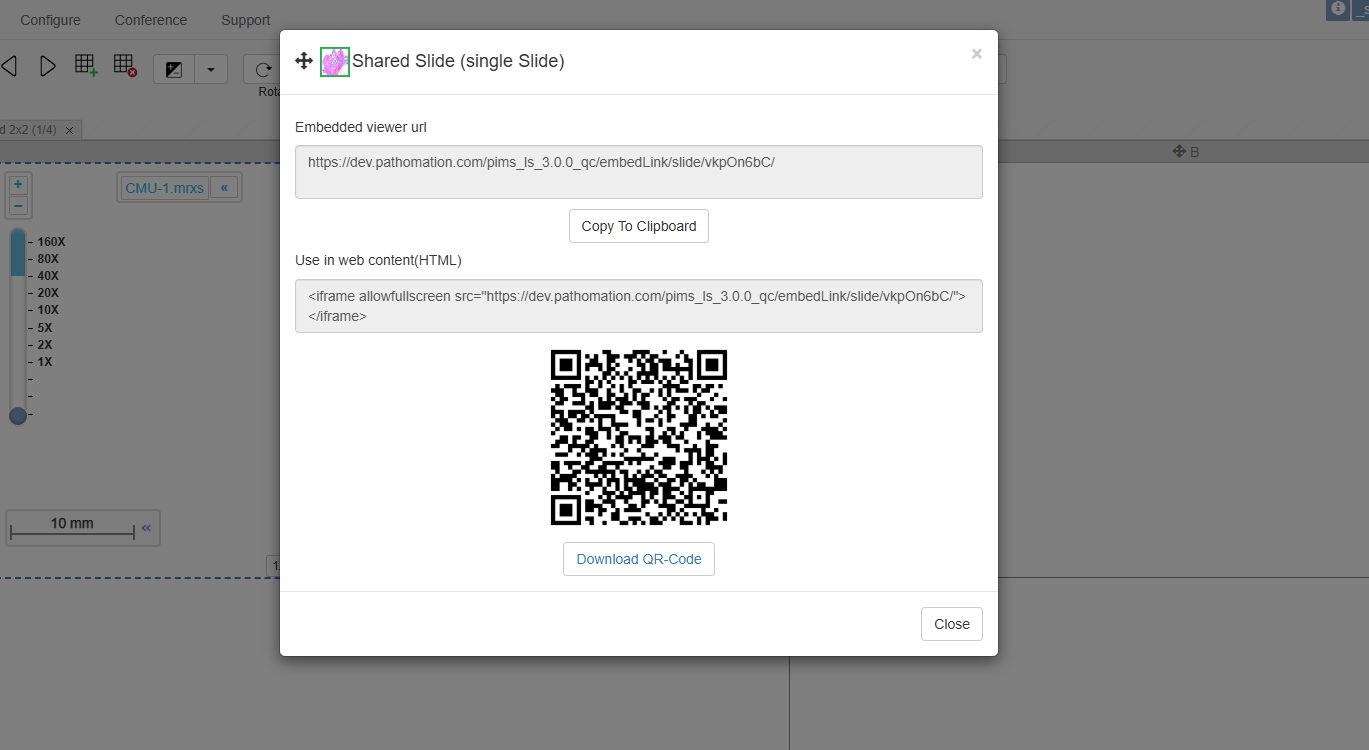Viewport: 1369px width, 750px height.
Task: Click the brightness/contrast adjustment icon
Action: (x=174, y=69)
